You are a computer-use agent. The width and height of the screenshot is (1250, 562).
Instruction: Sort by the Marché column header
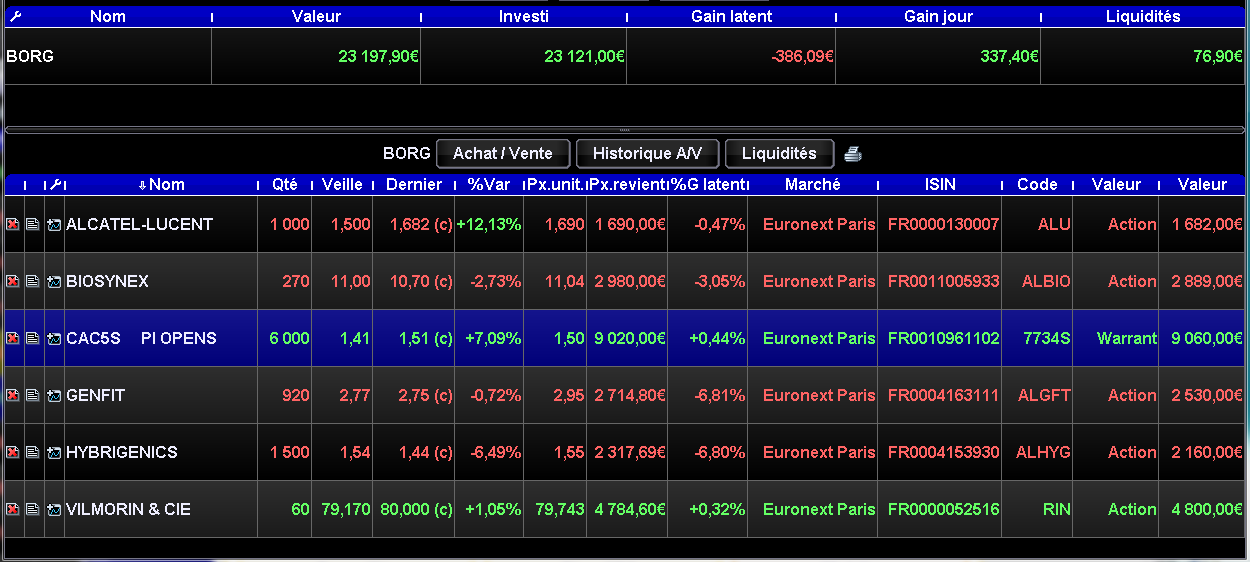[x=813, y=184]
